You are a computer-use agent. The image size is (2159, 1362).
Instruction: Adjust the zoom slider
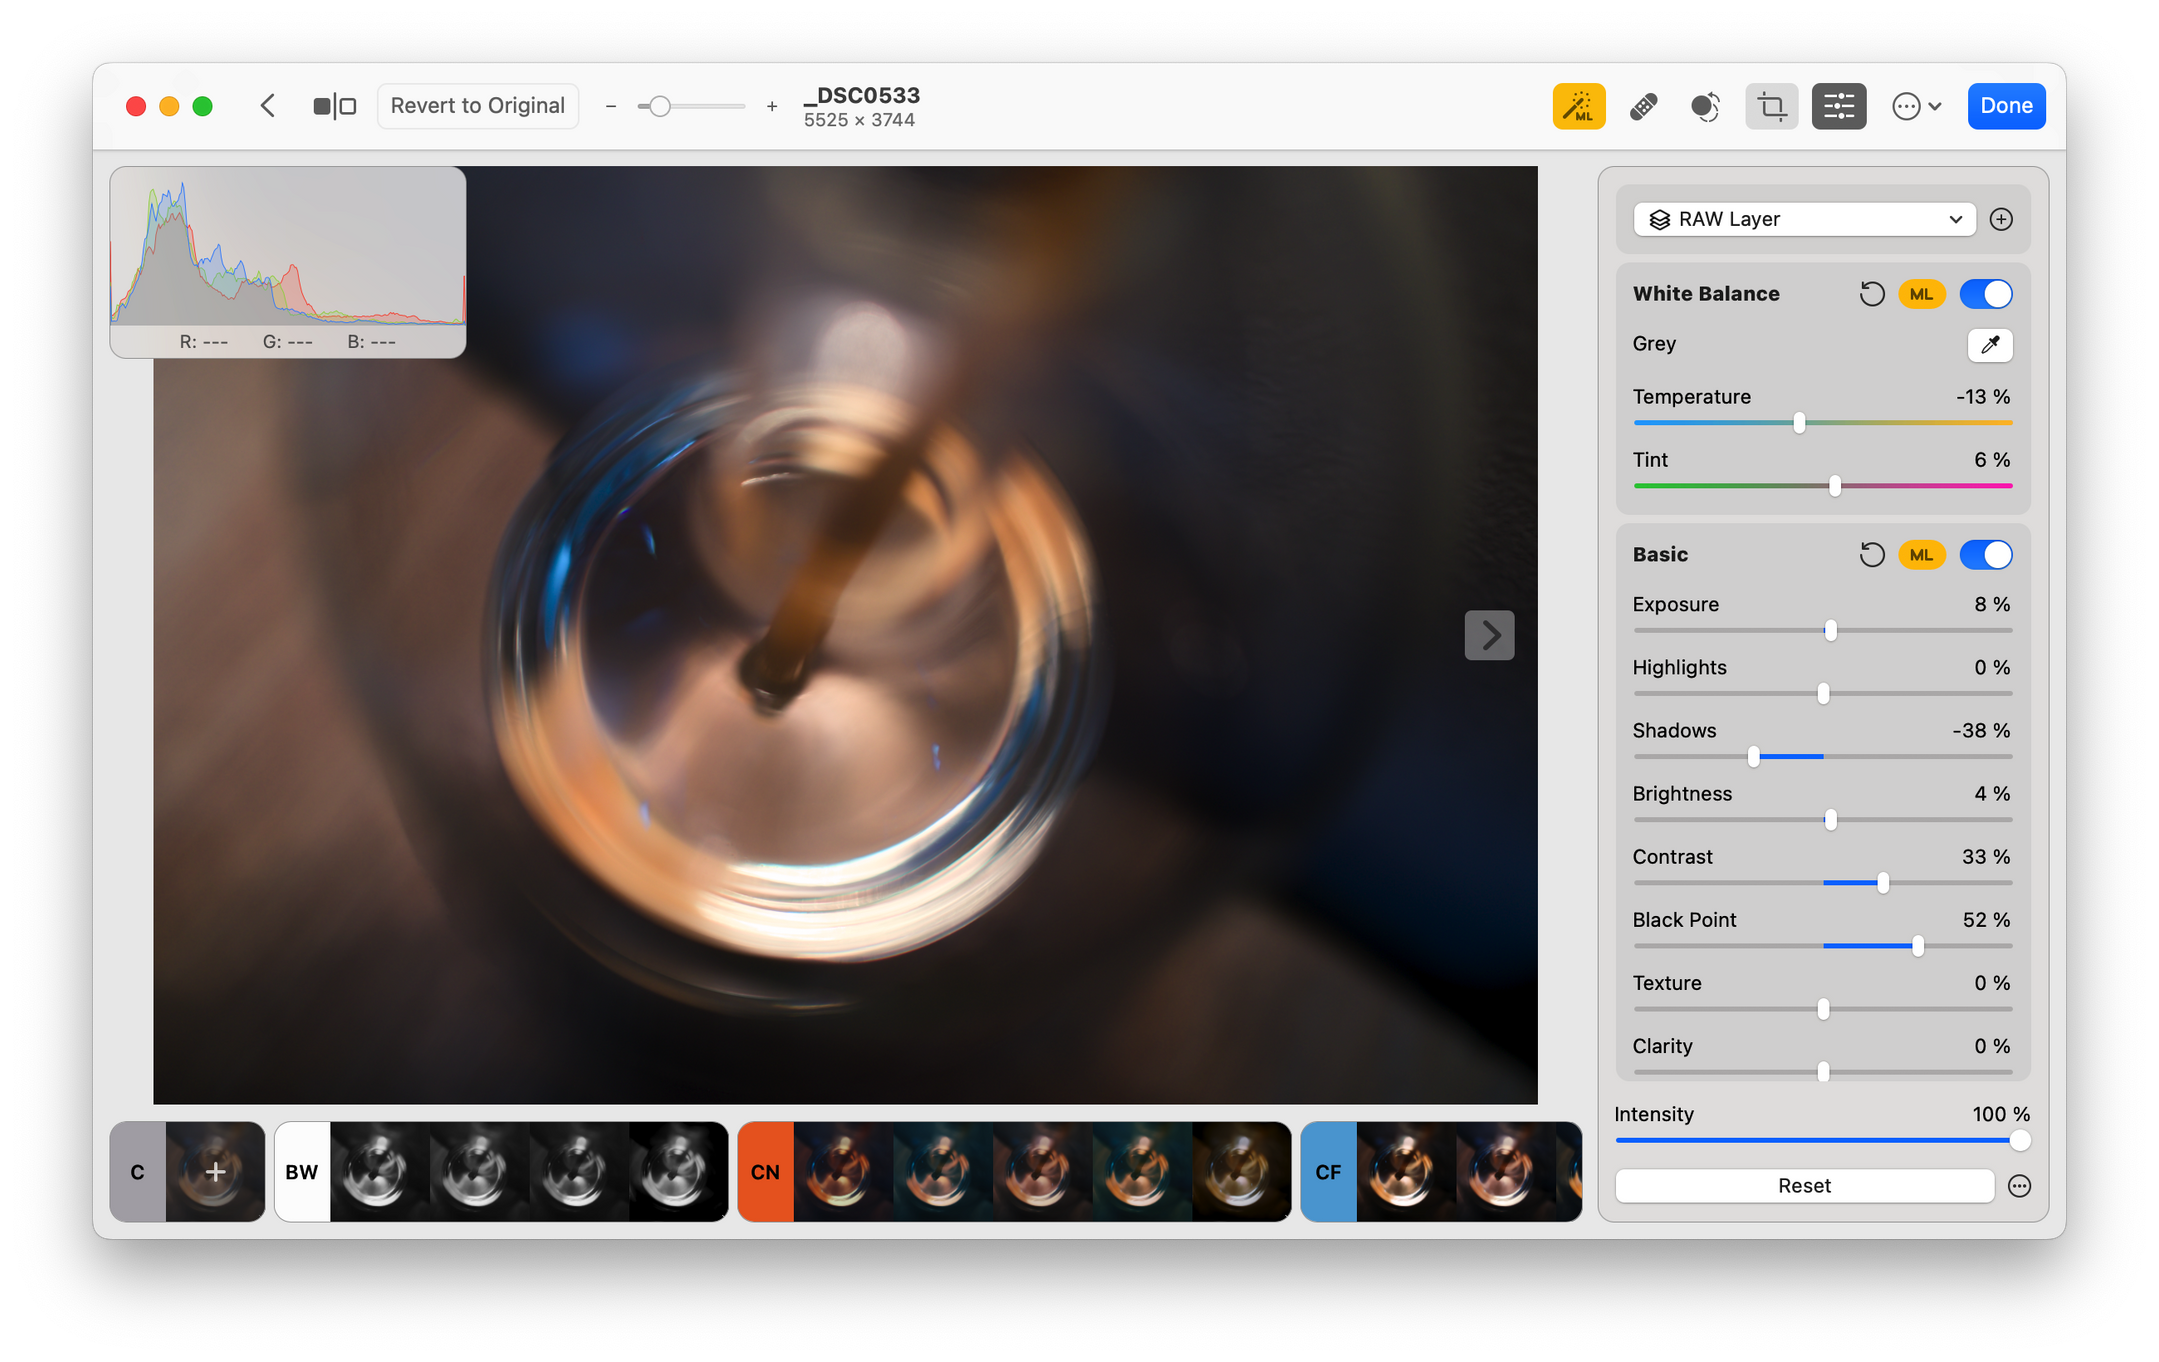691,106
